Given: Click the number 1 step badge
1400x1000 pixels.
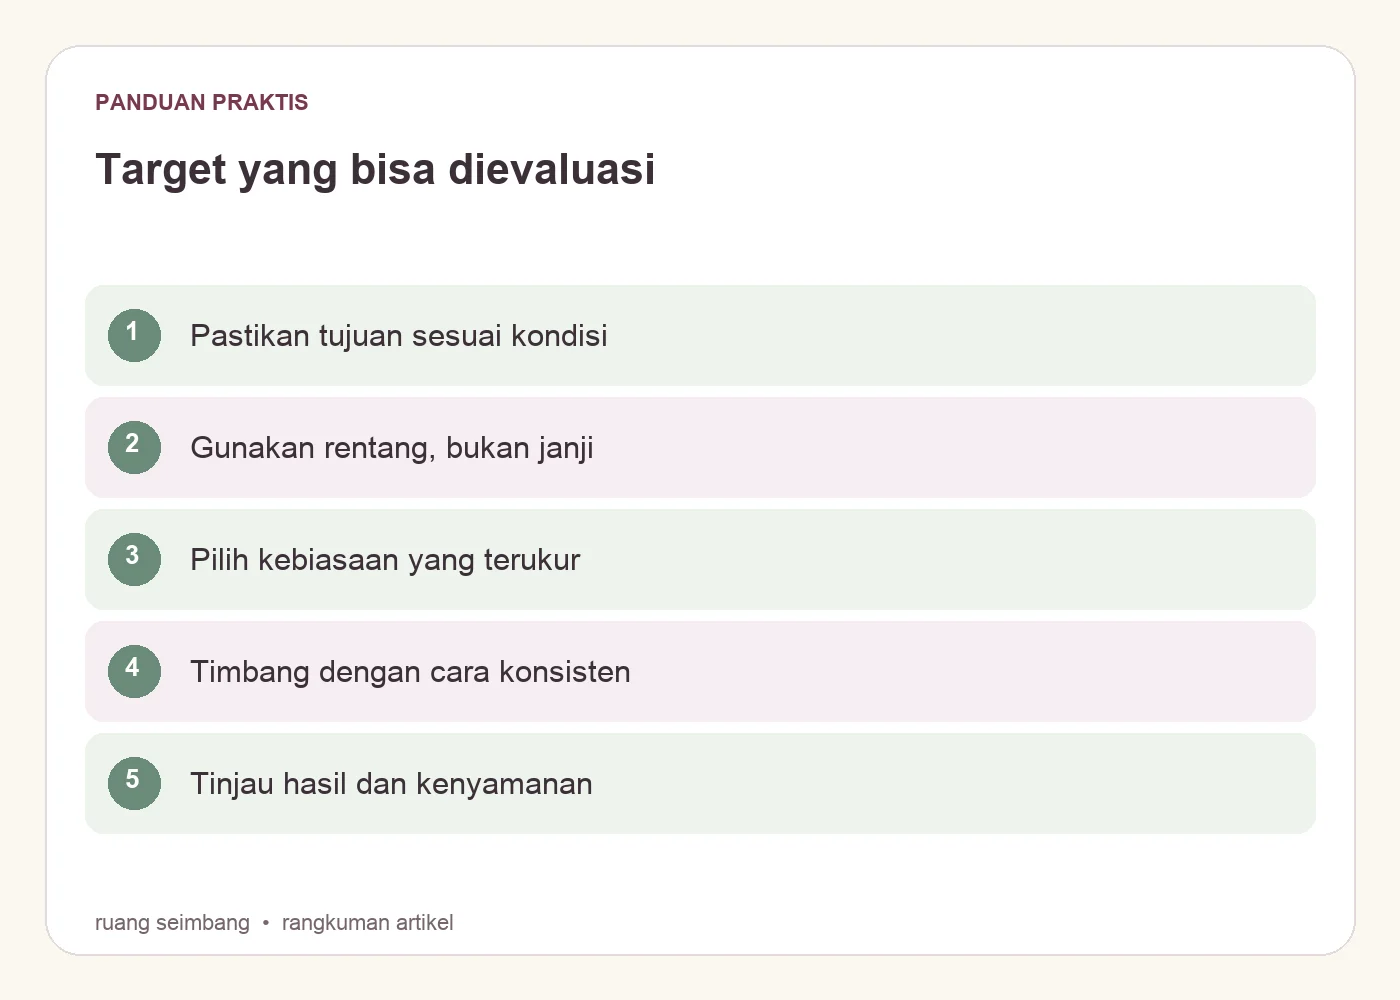Looking at the screenshot, I should (x=134, y=335).
